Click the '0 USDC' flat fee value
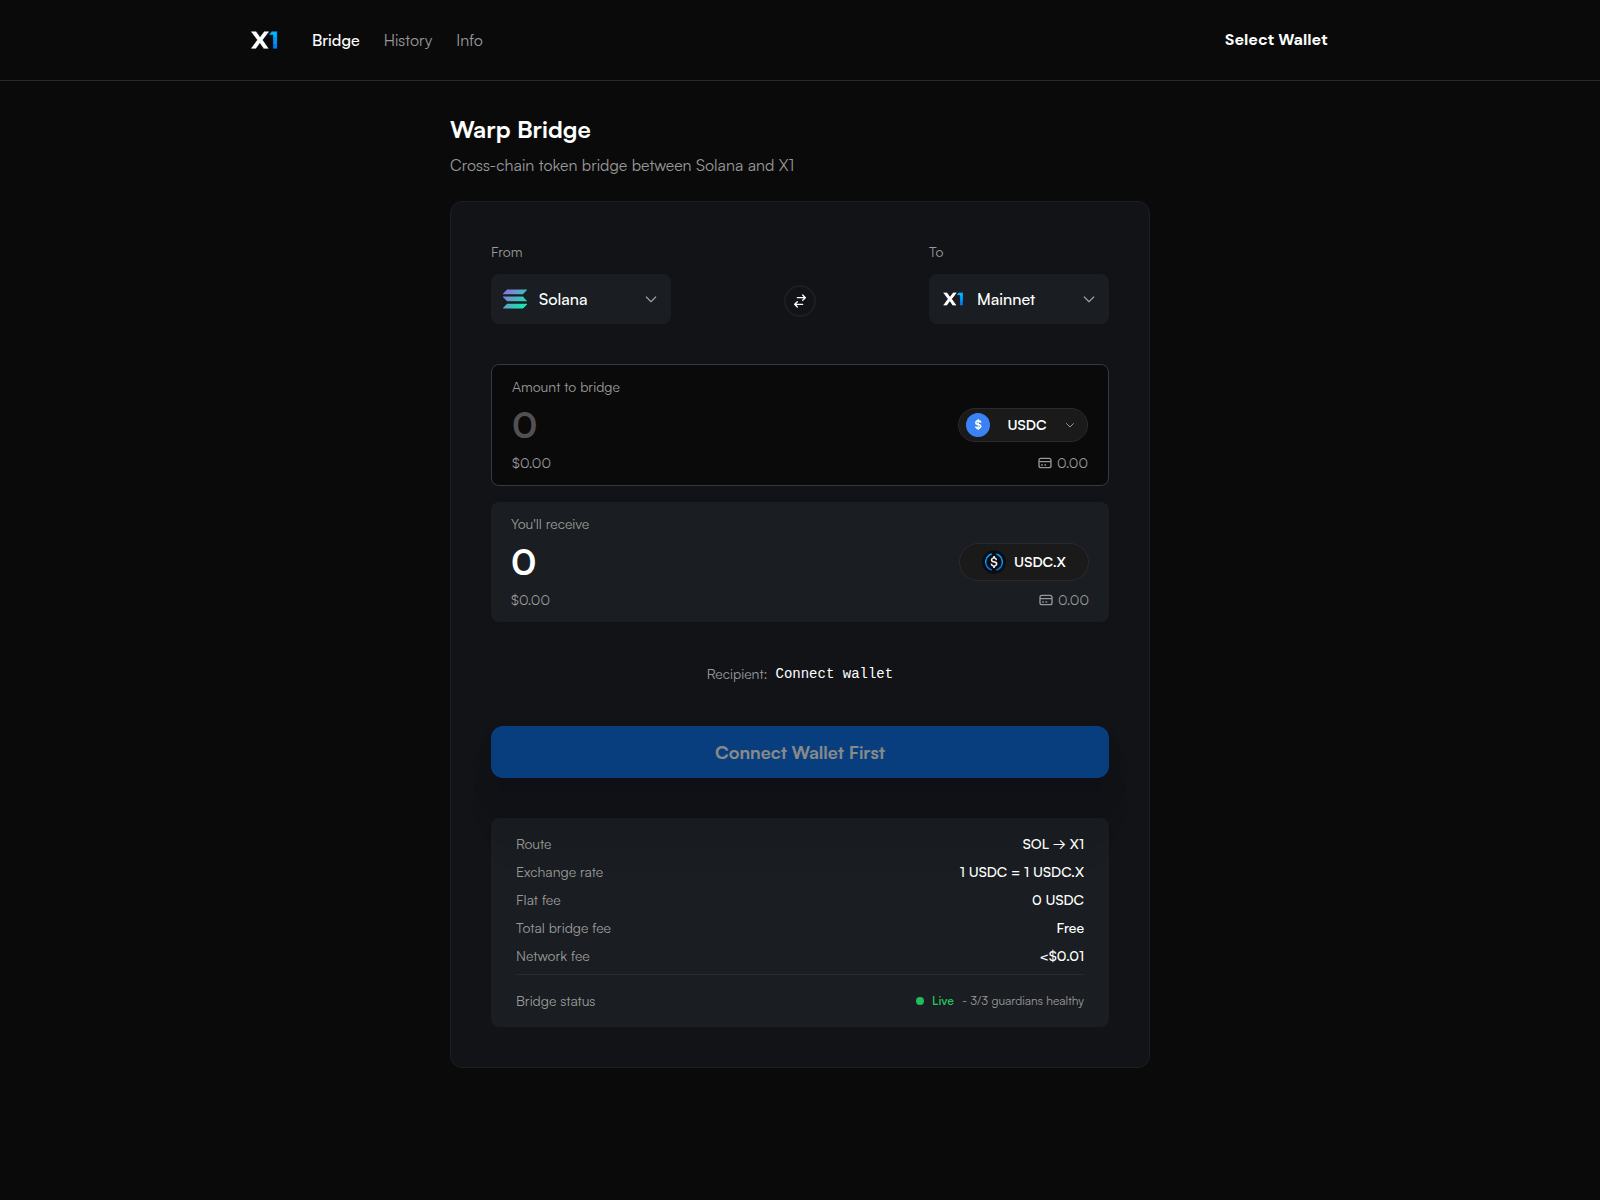The image size is (1600, 1200). point(1058,900)
